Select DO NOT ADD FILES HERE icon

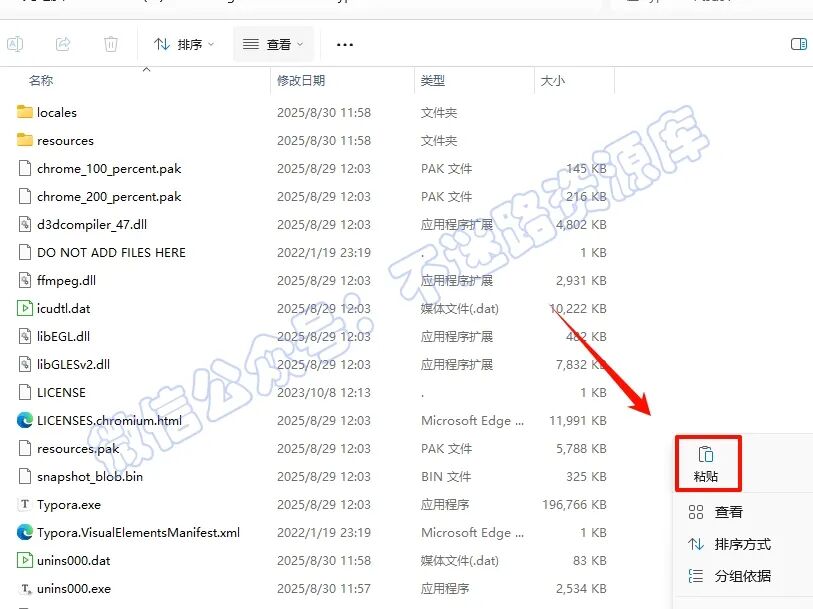(x=24, y=252)
